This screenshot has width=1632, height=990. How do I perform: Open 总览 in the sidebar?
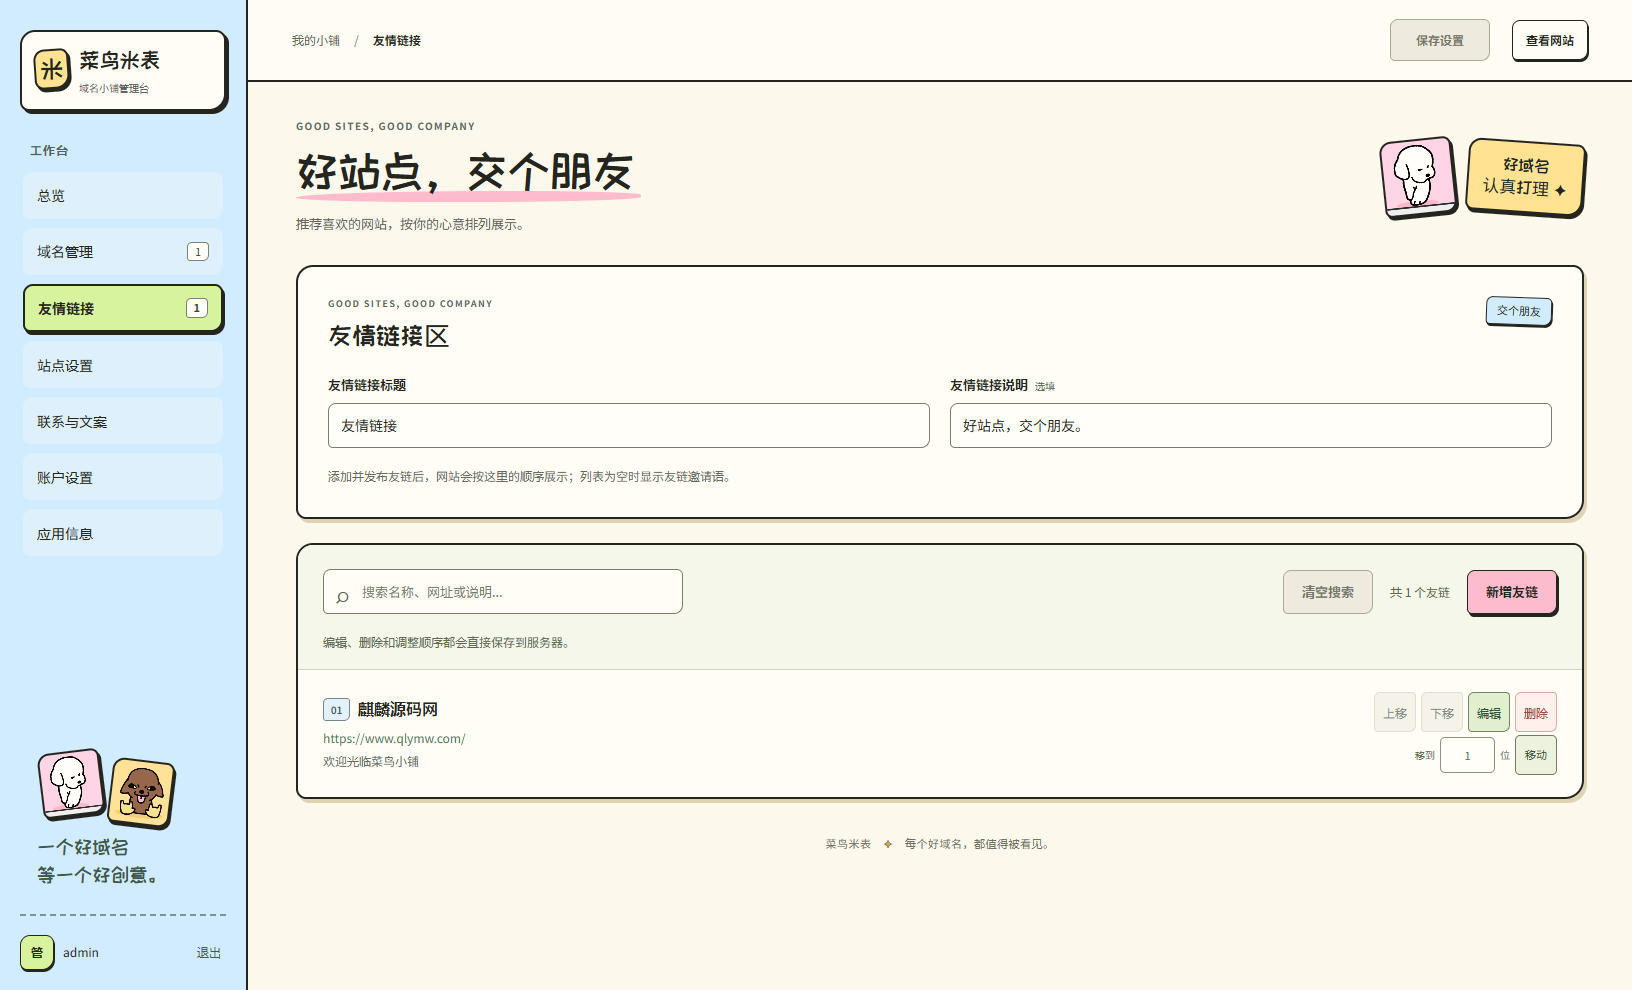click(123, 196)
